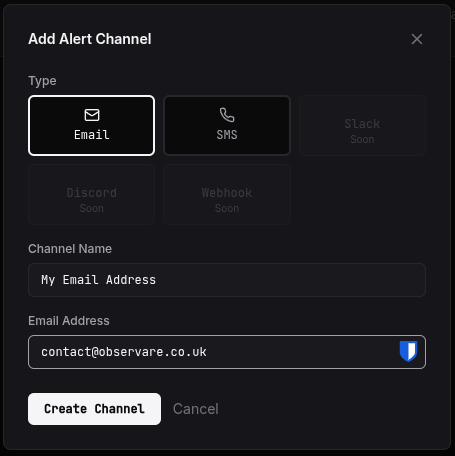Screen dimensions: 455x456
Task: Click Create Channel button
Action: pyautogui.click(x=94, y=409)
